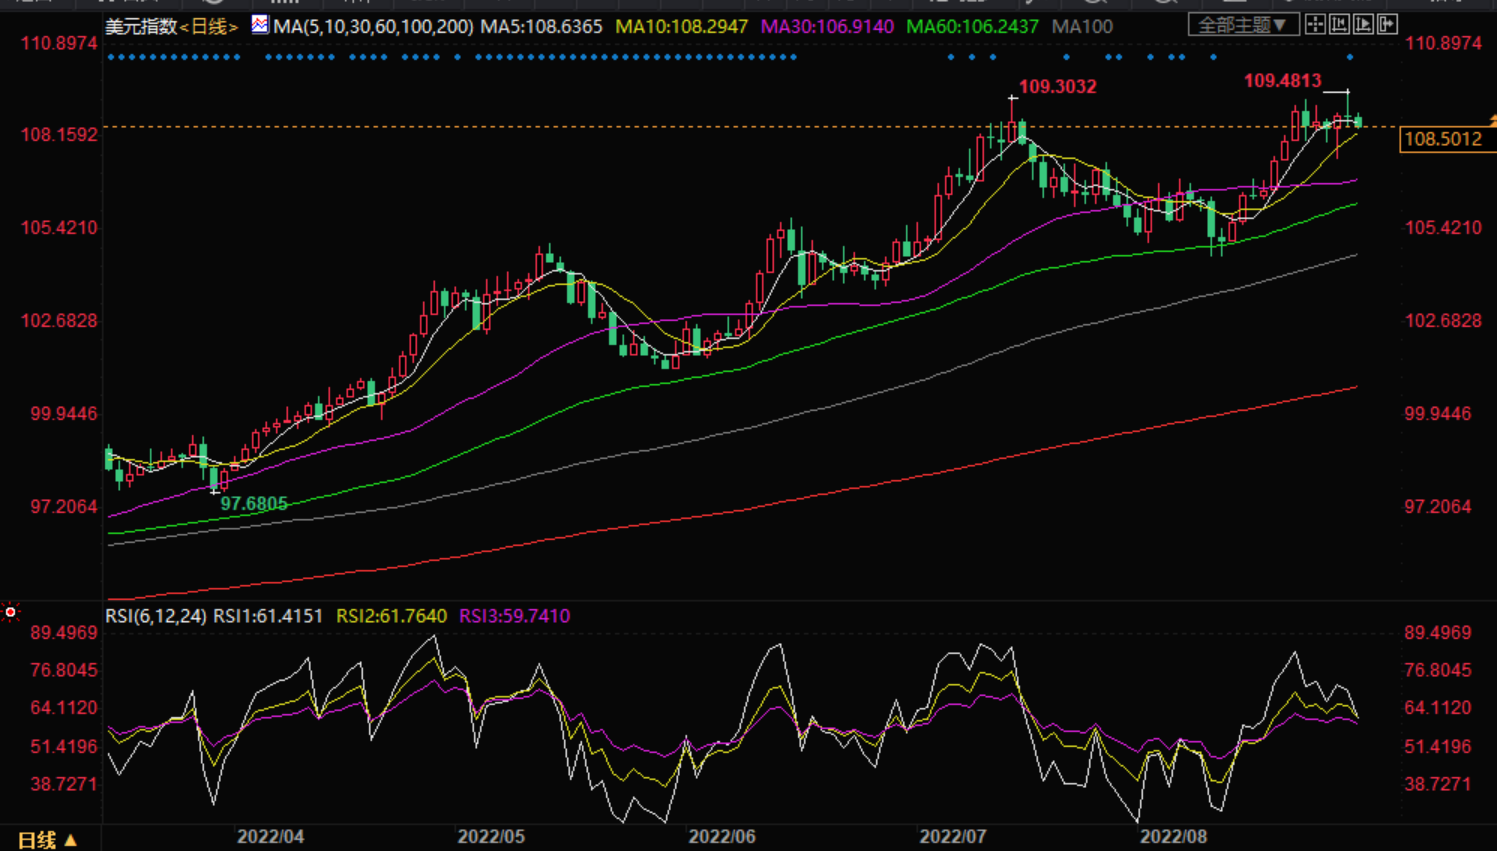Open the 全部主题 theme dropdown
This screenshot has width=1497, height=851.
click(1243, 25)
